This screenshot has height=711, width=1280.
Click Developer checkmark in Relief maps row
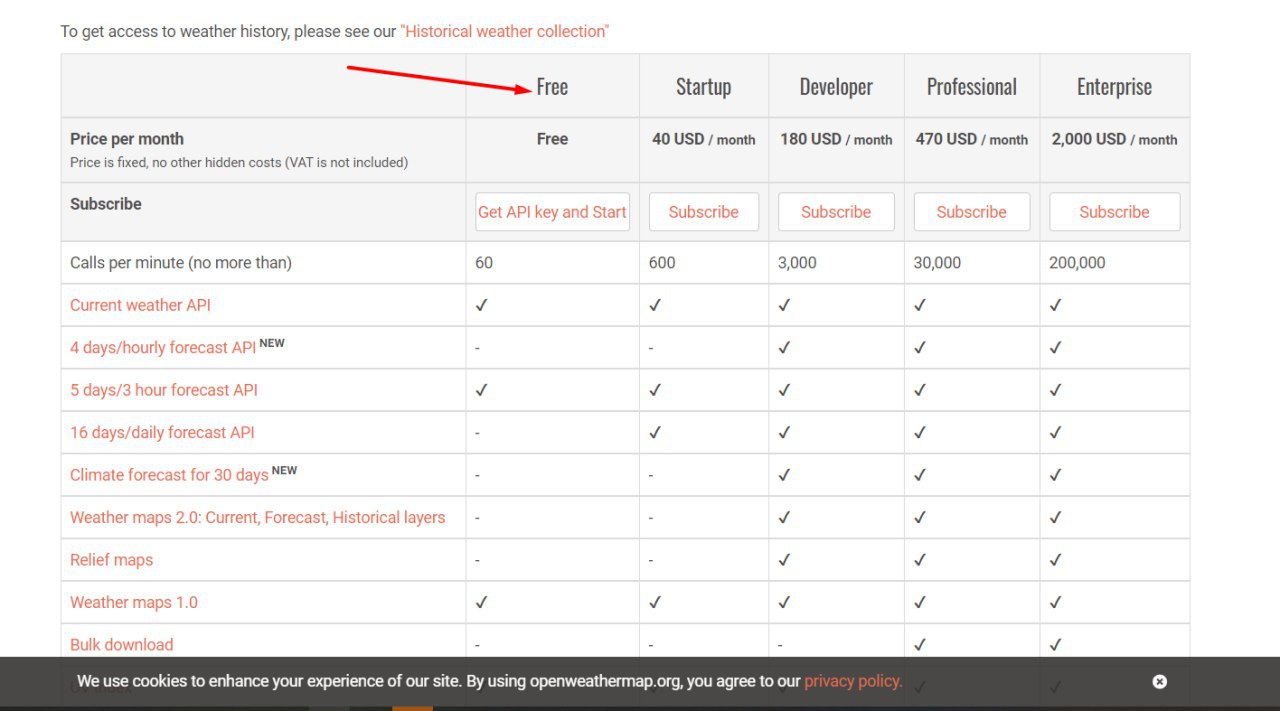pyautogui.click(x=784, y=560)
